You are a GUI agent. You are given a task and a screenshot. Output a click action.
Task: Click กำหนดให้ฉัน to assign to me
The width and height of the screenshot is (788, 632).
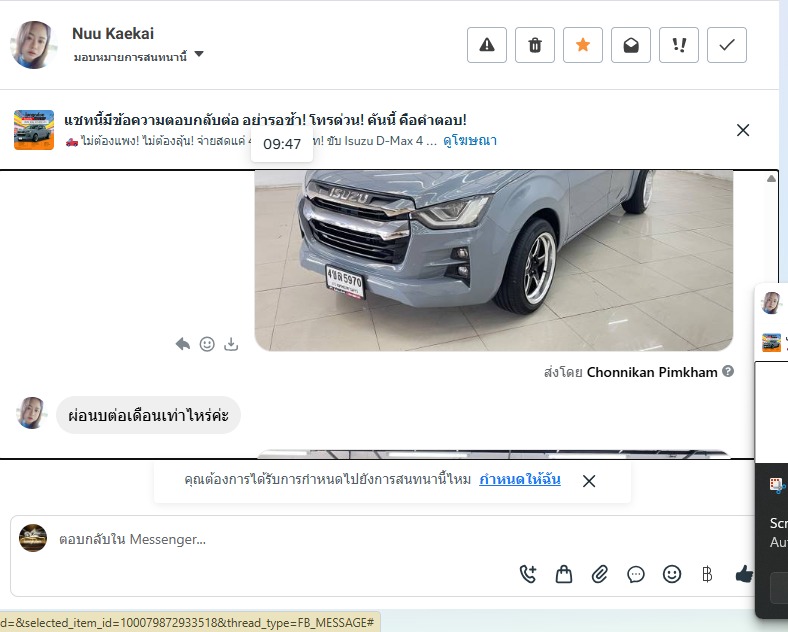pyautogui.click(x=520, y=479)
